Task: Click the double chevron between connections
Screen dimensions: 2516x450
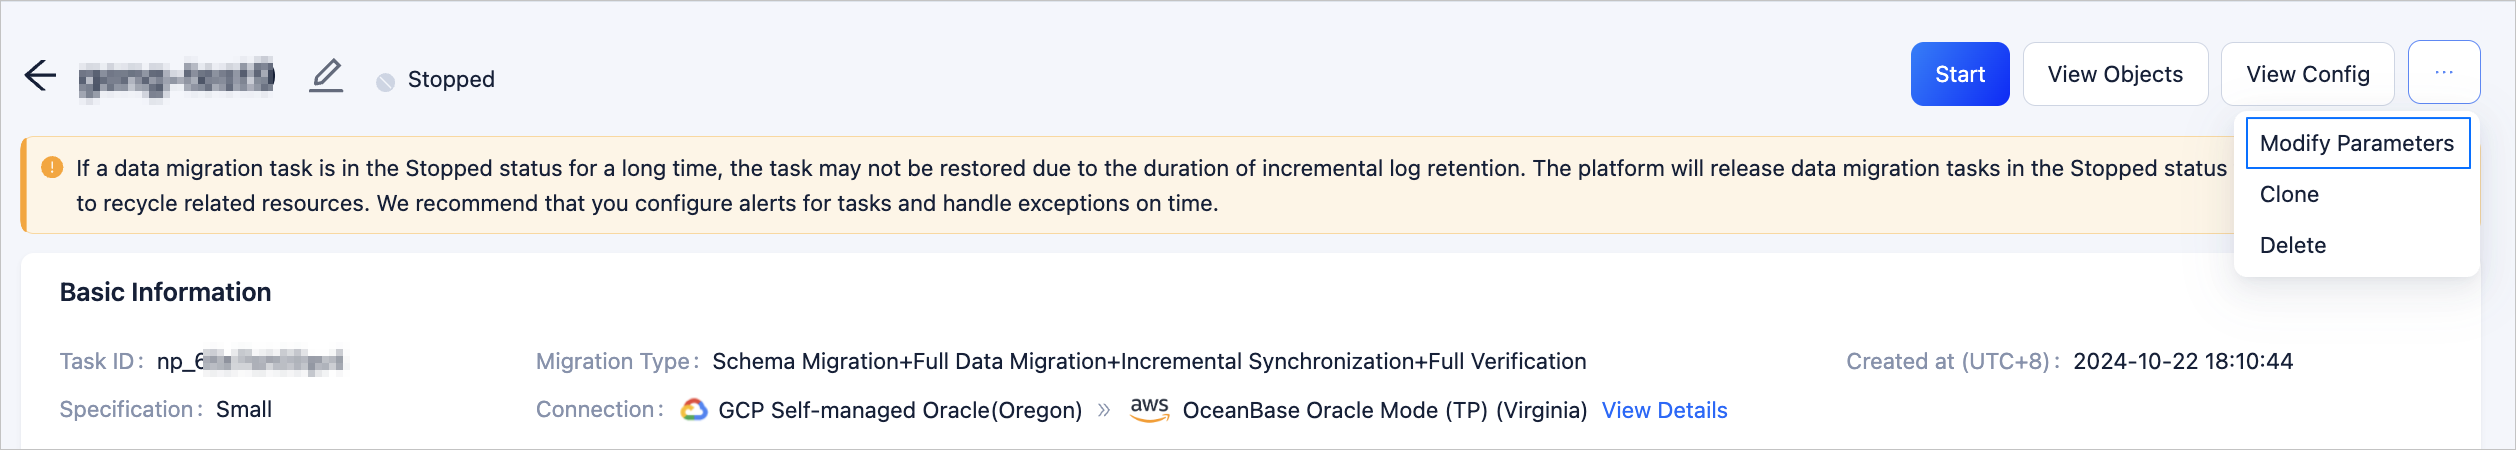Action: point(1104,410)
